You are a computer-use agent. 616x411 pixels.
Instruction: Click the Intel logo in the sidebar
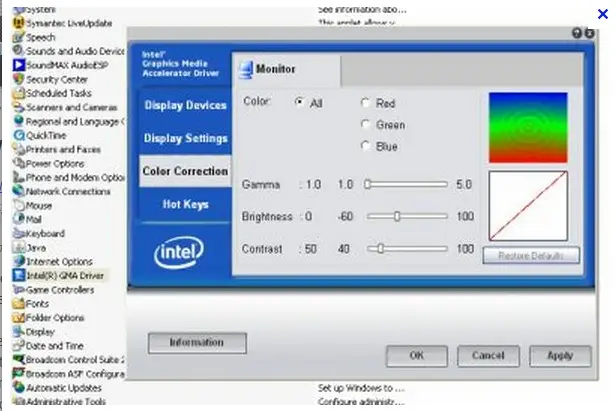point(179,252)
